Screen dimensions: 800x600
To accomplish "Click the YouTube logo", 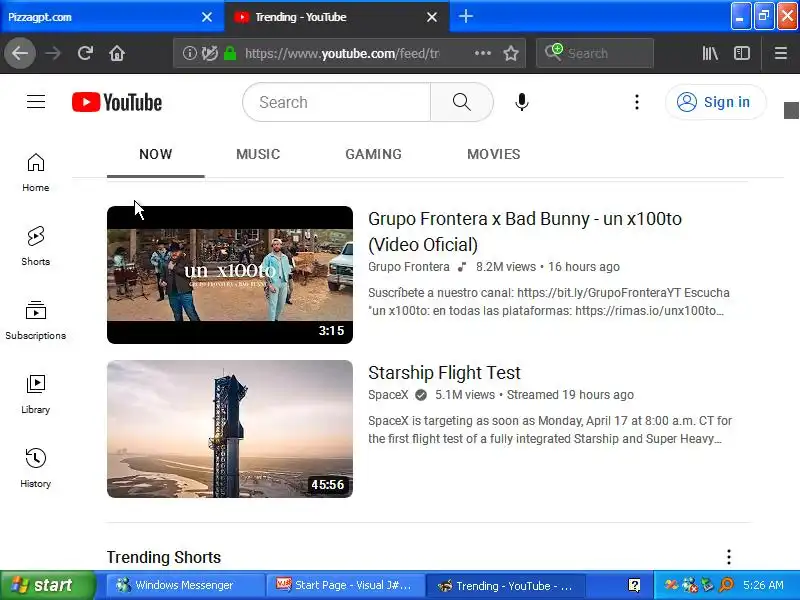I will 117,102.
